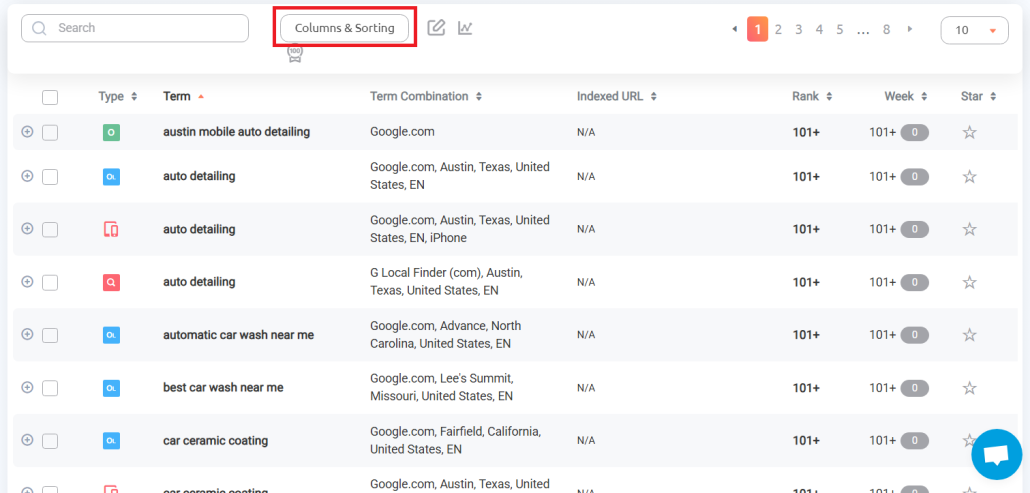Expand the best car wash near me row
The height and width of the screenshot is (493, 1030).
point(27,387)
